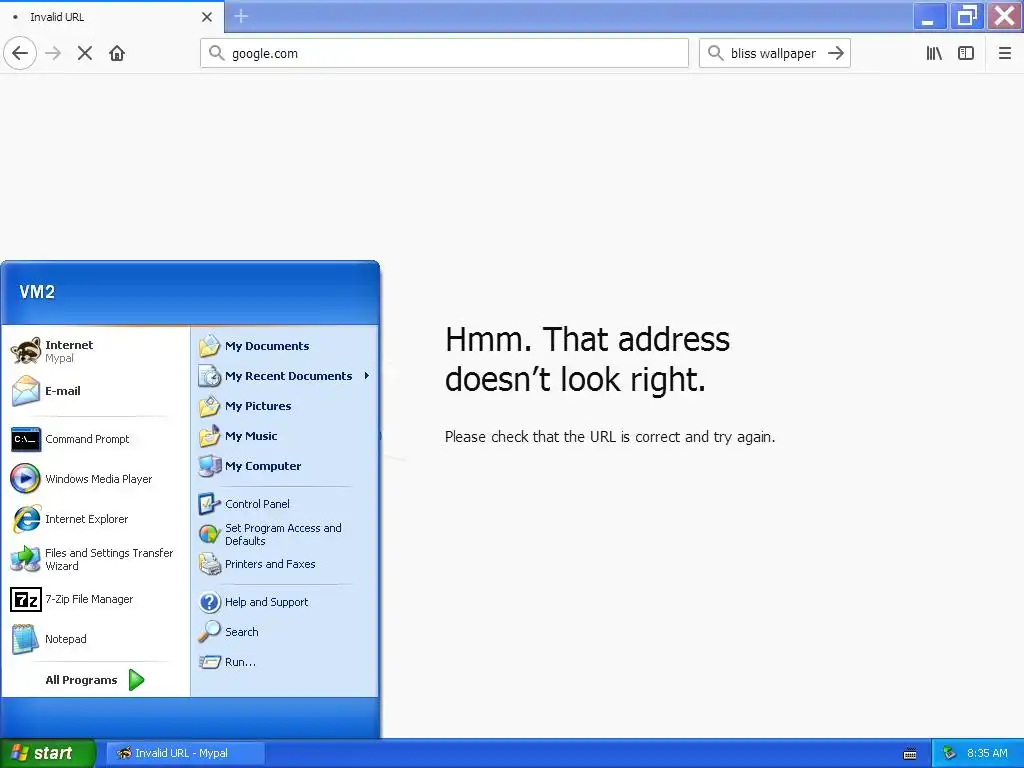1024x768 pixels.
Task: Toggle the sidebar panel icon
Action: (x=966, y=53)
